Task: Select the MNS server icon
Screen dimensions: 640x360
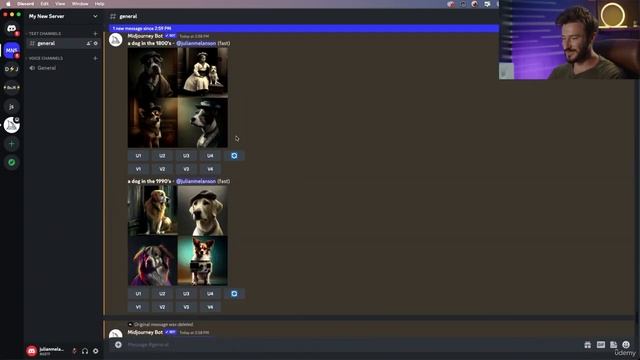Action: pyautogui.click(x=11, y=50)
